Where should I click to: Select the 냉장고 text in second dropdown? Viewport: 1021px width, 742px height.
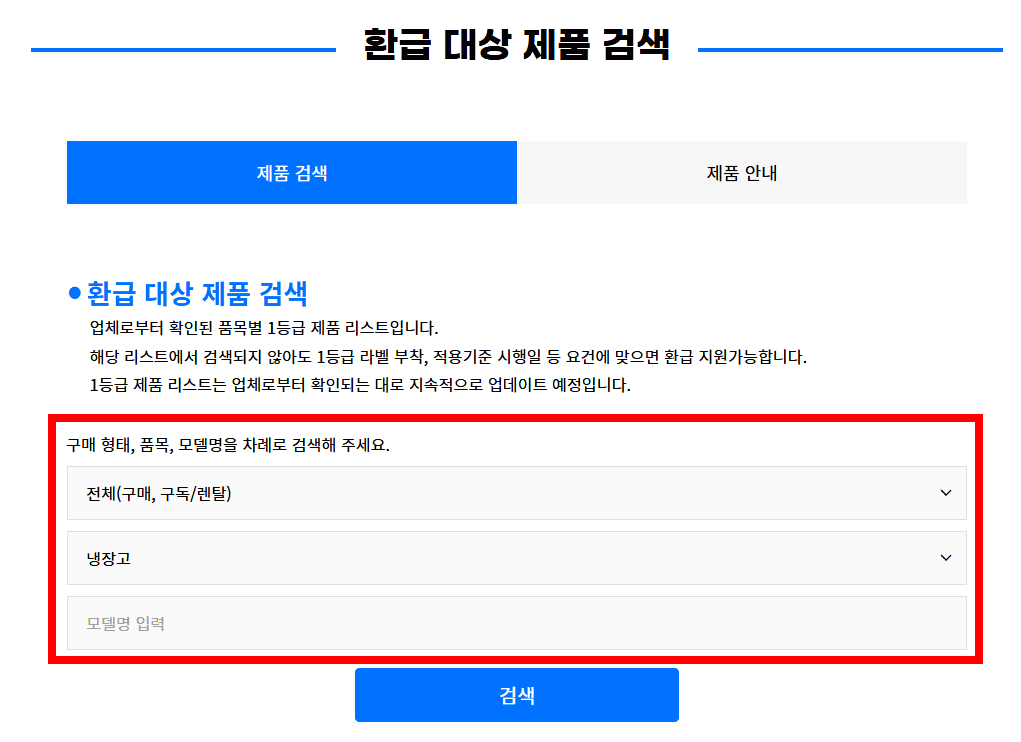[109, 558]
